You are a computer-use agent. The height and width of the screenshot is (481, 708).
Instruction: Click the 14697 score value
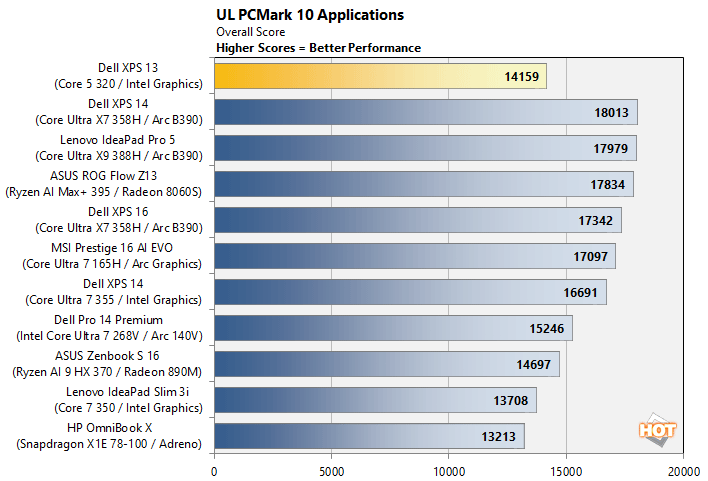pos(533,365)
